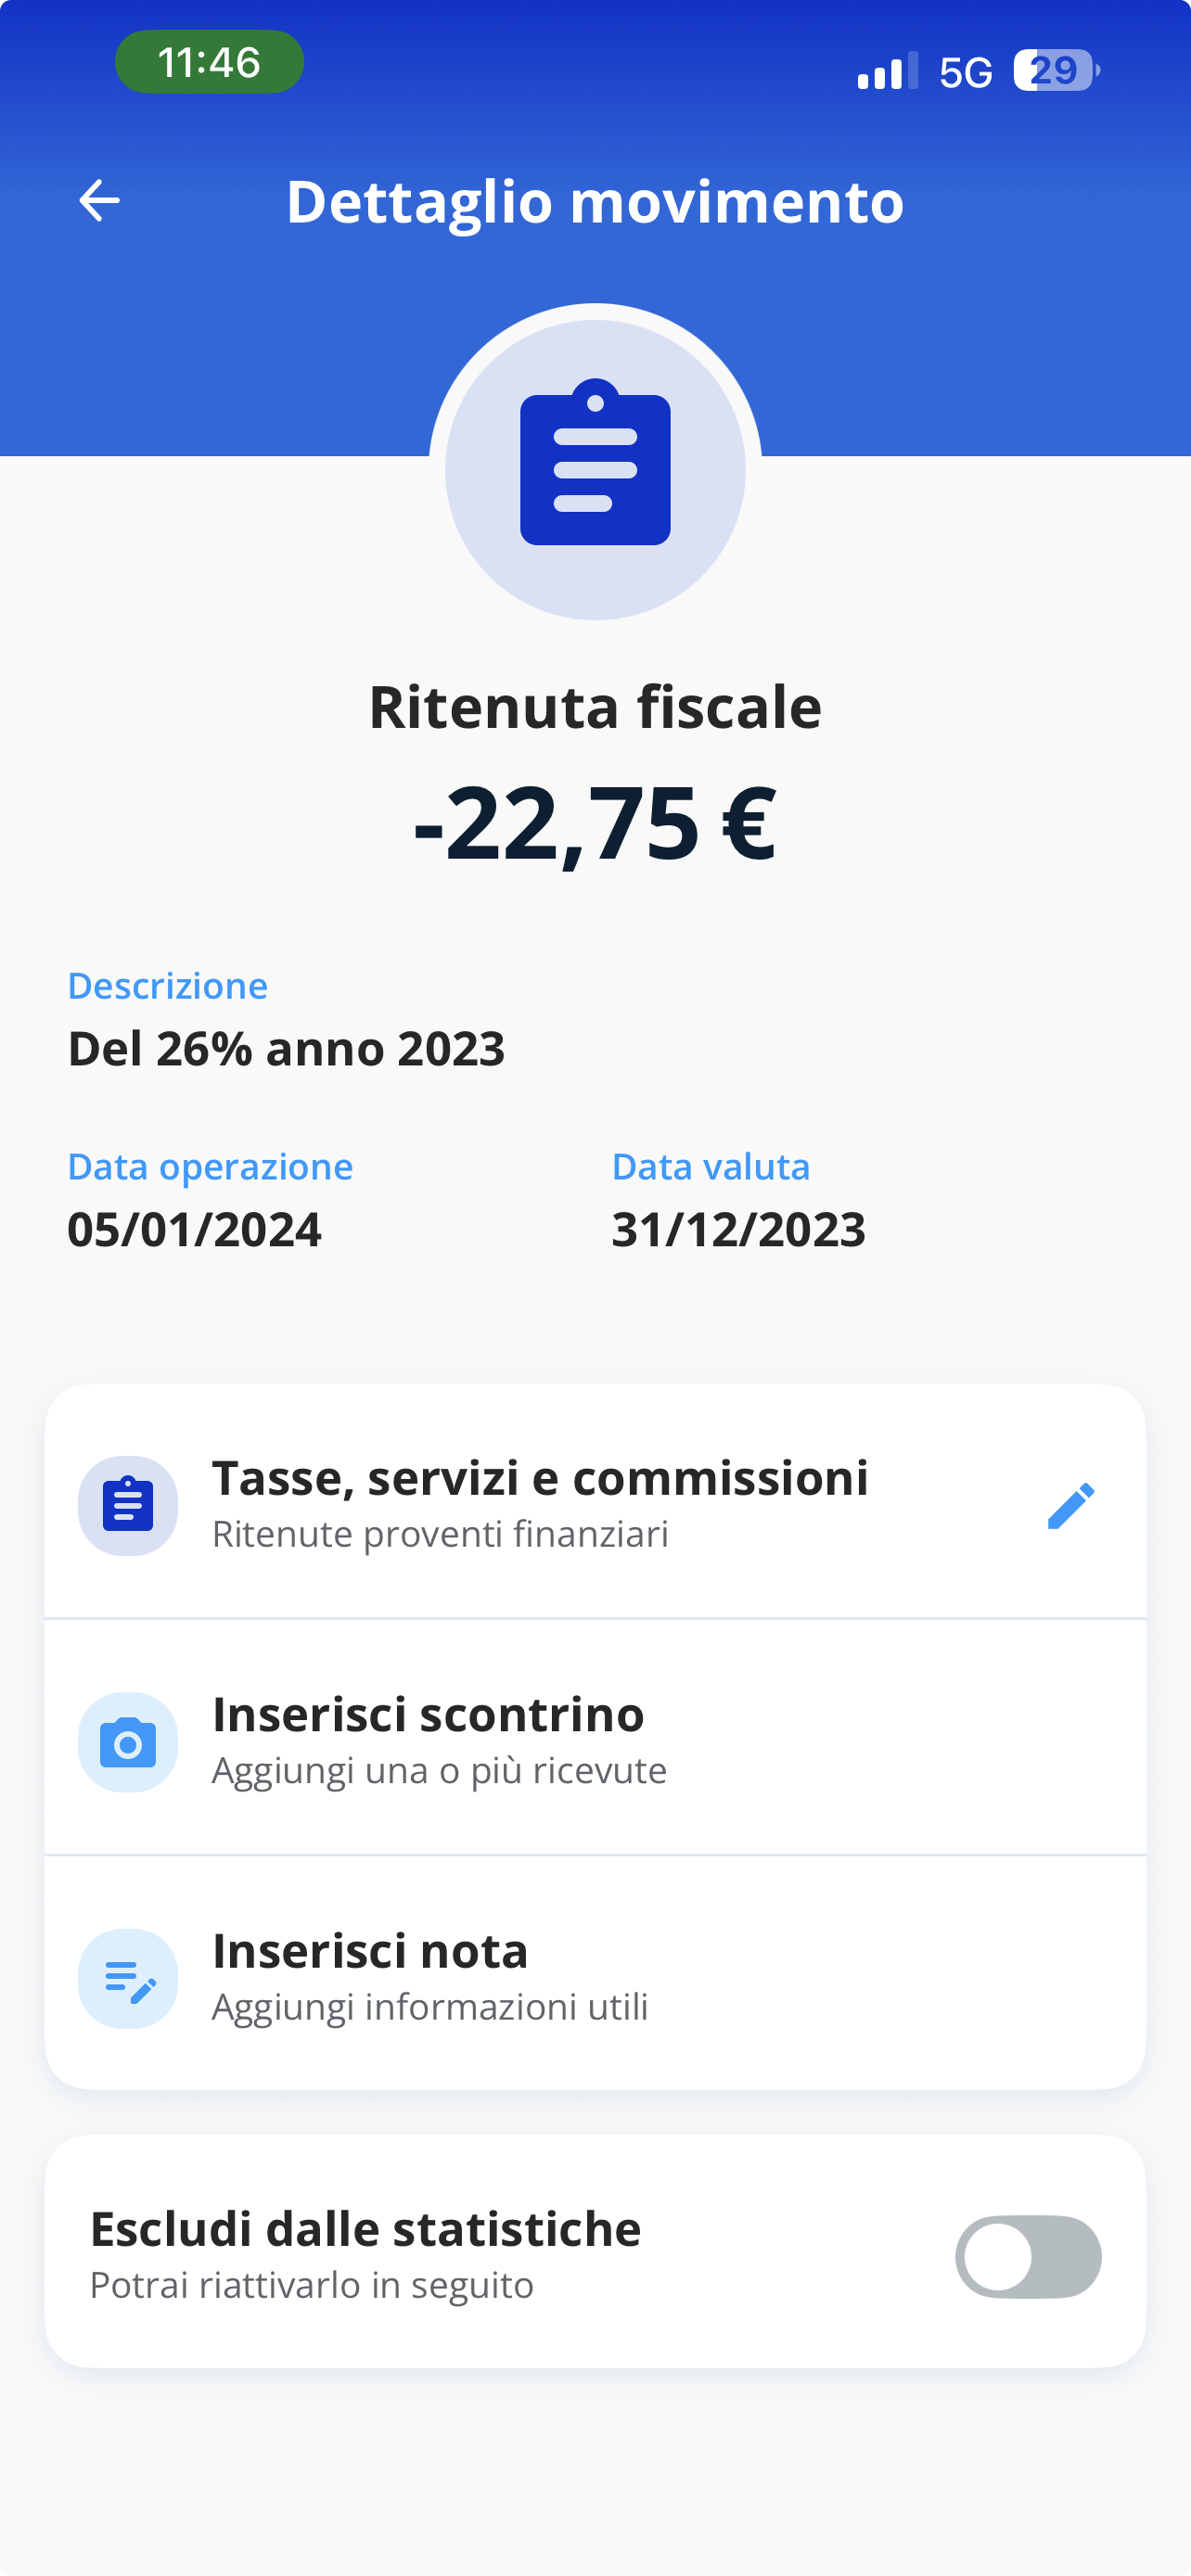
Task: Tap the battery level indicator
Action: coord(1055,71)
